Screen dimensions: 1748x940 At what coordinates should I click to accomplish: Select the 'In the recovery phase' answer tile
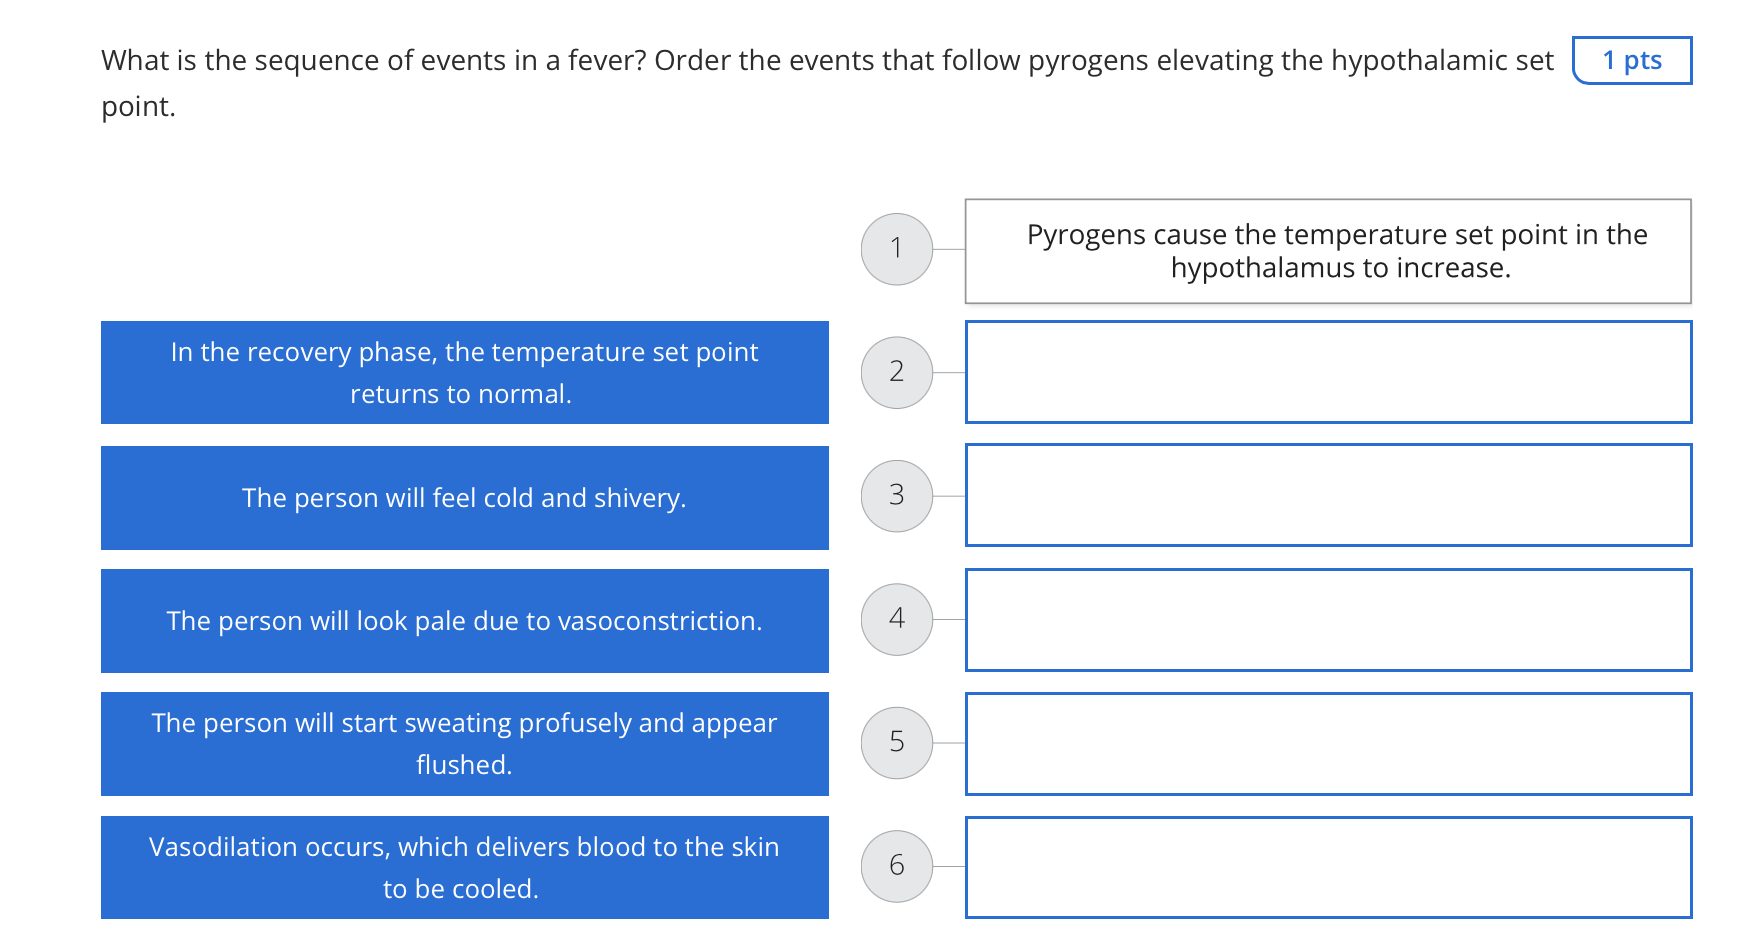tap(464, 372)
